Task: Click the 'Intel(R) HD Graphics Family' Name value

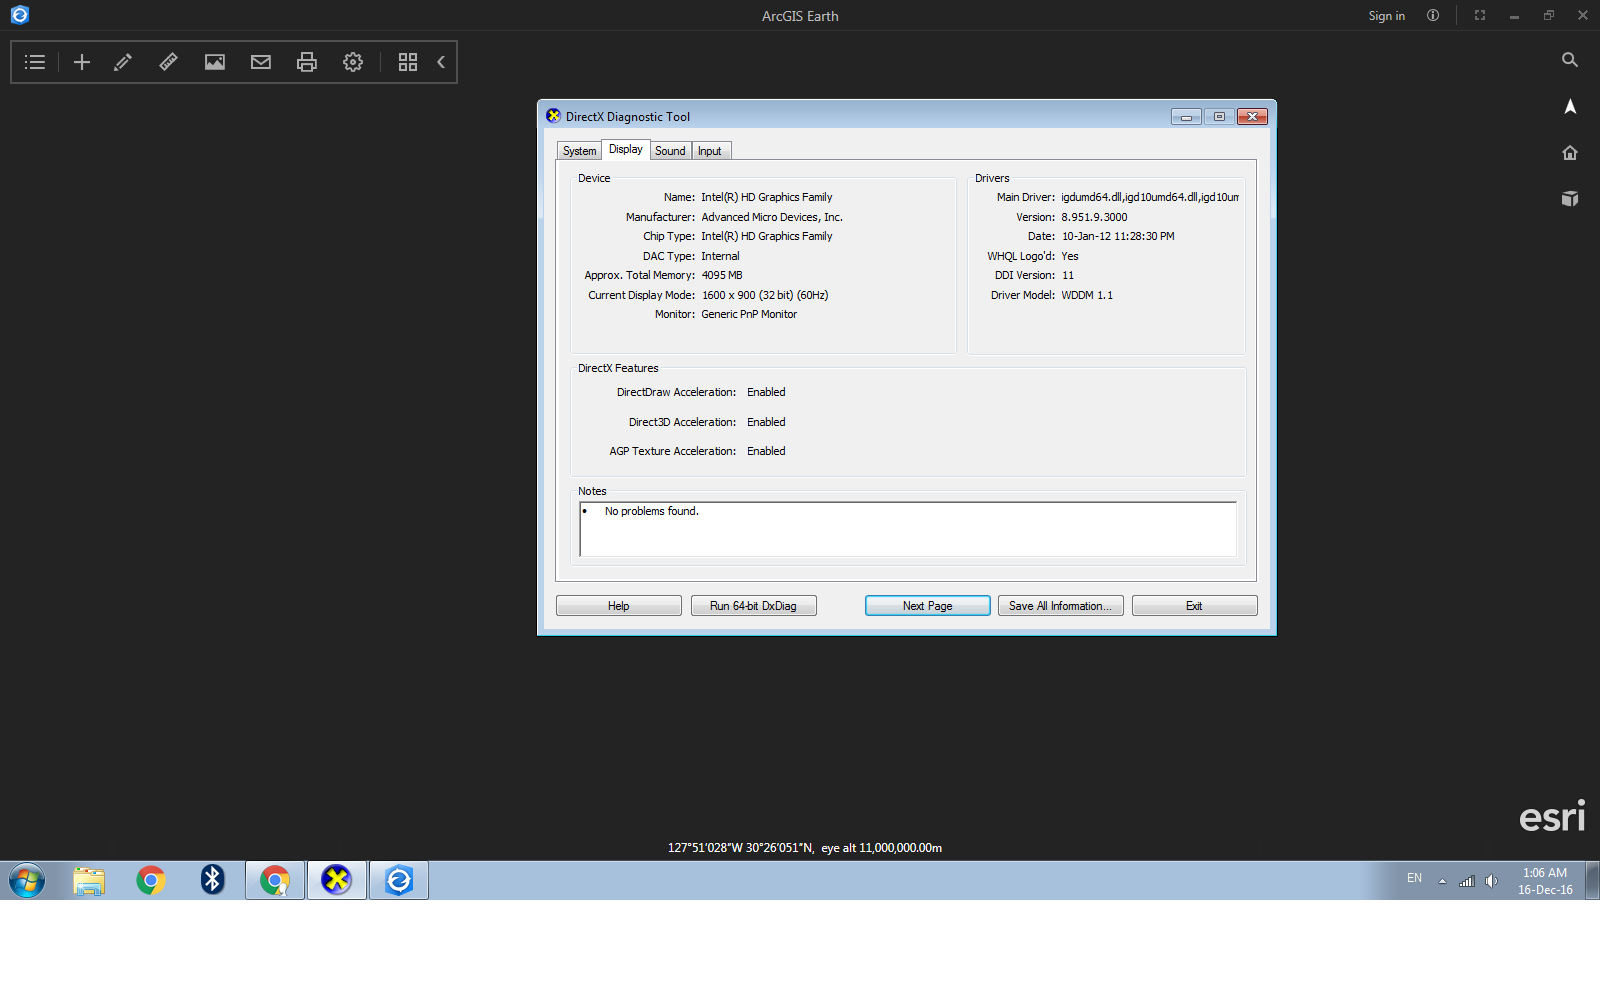Action: coord(767,197)
